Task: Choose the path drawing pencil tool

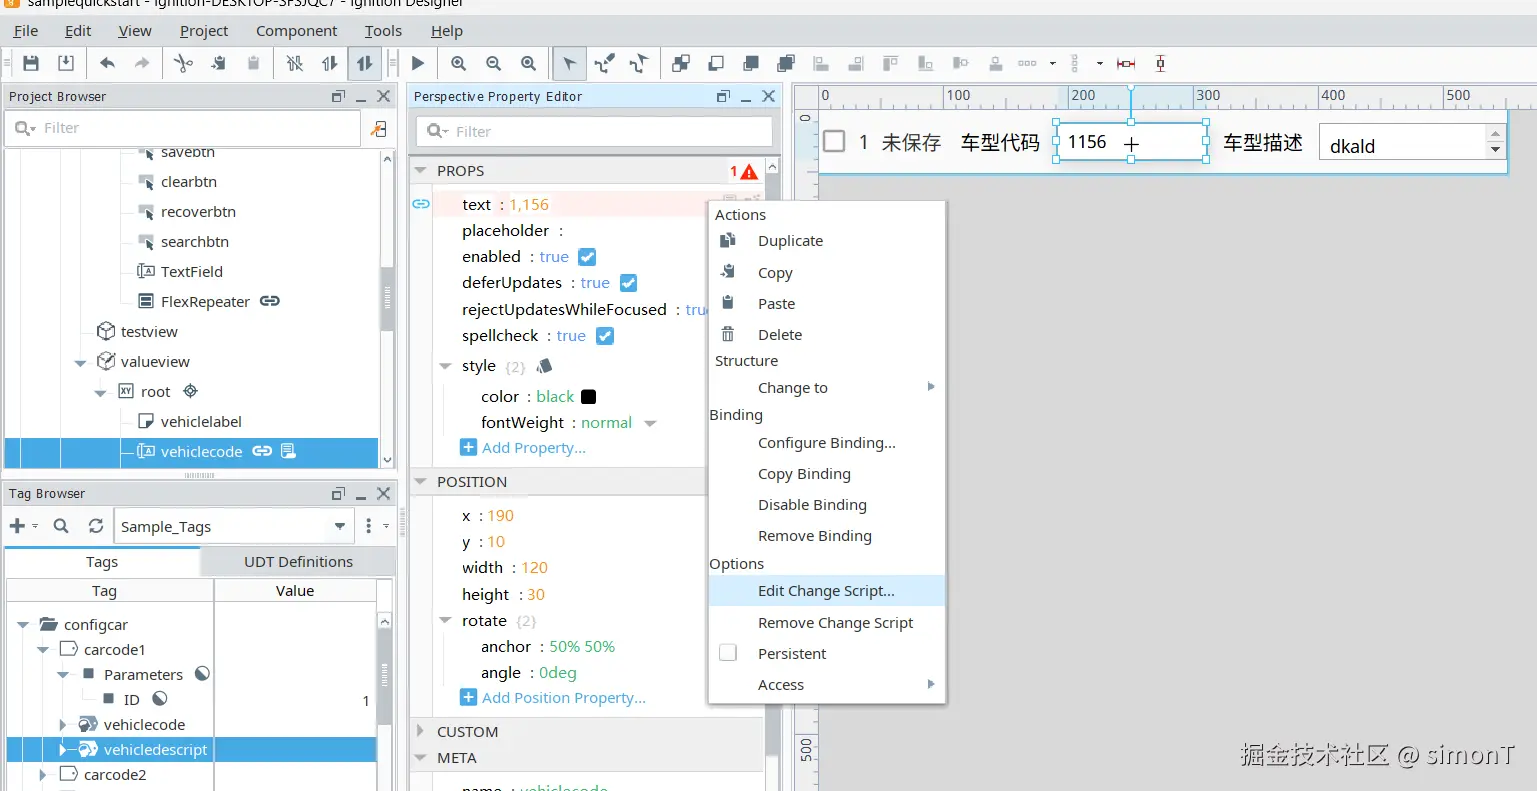Action: [x=604, y=63]
